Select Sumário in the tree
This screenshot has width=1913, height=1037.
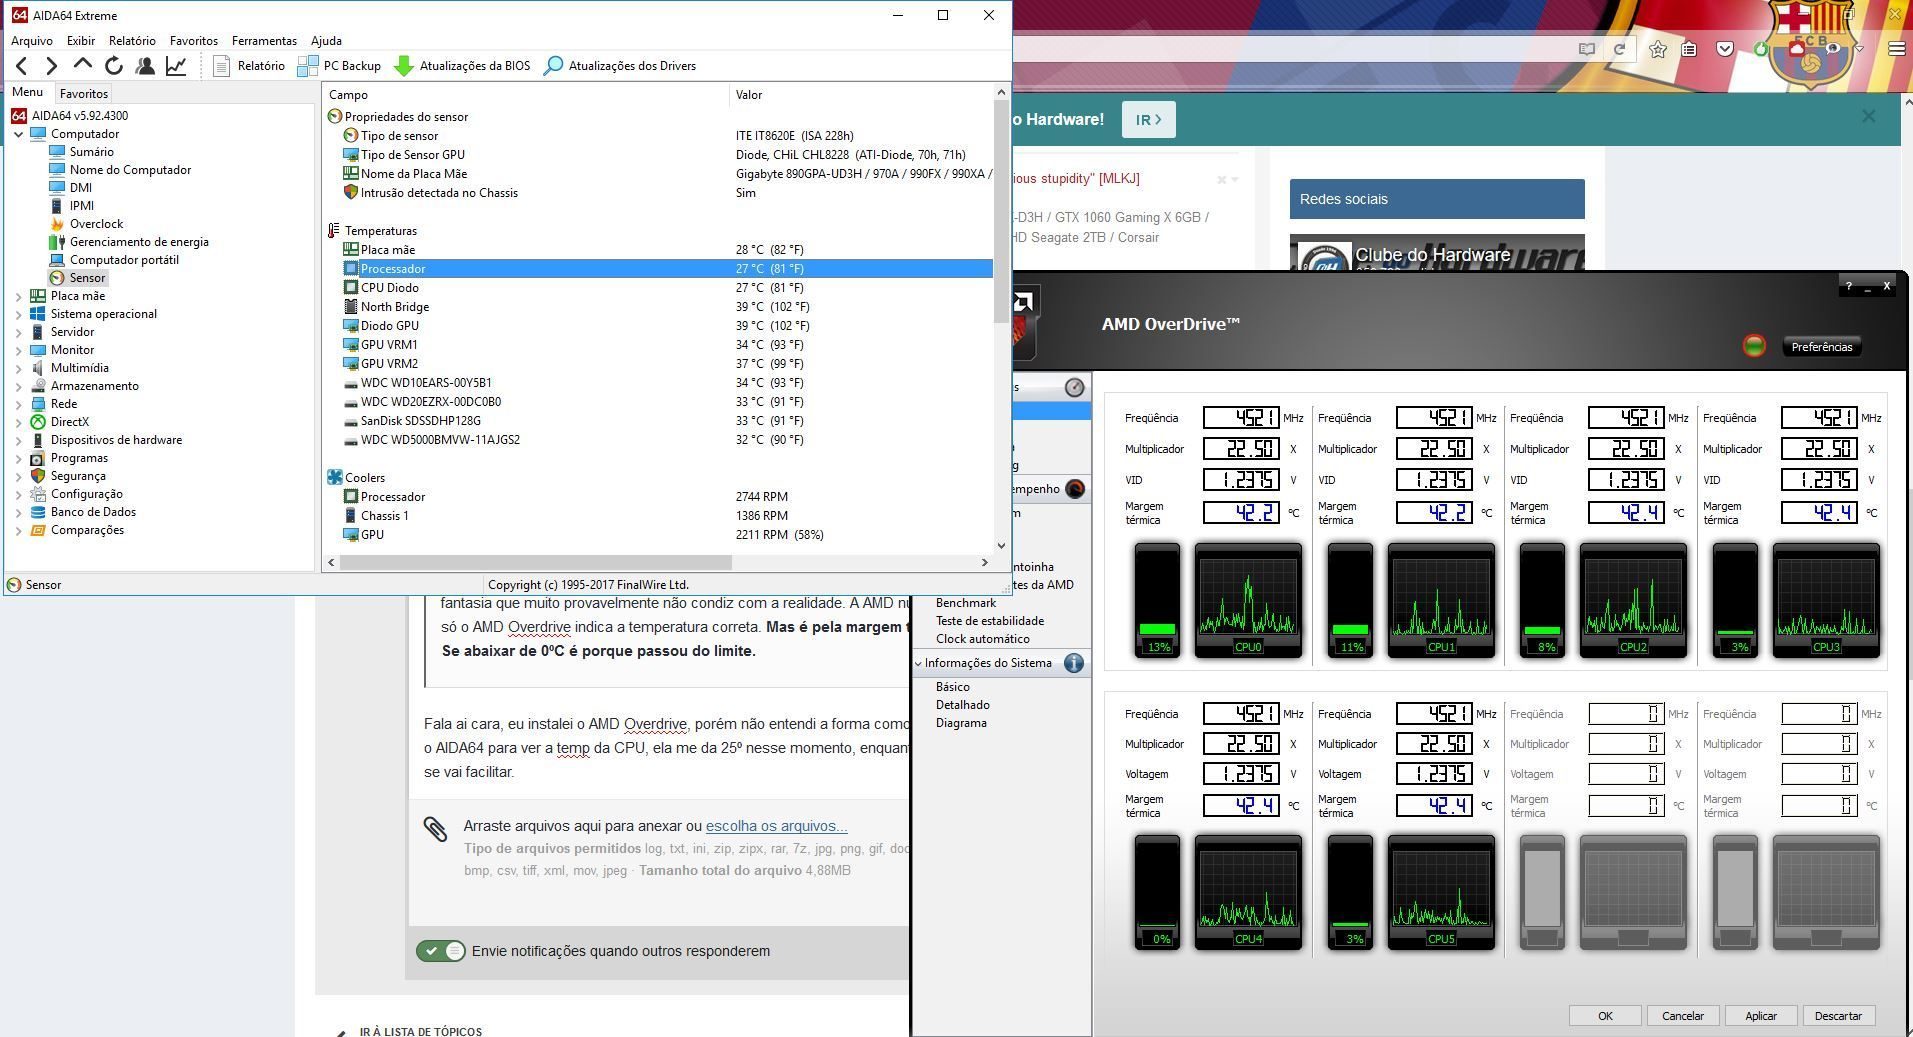tap(91, 152)
